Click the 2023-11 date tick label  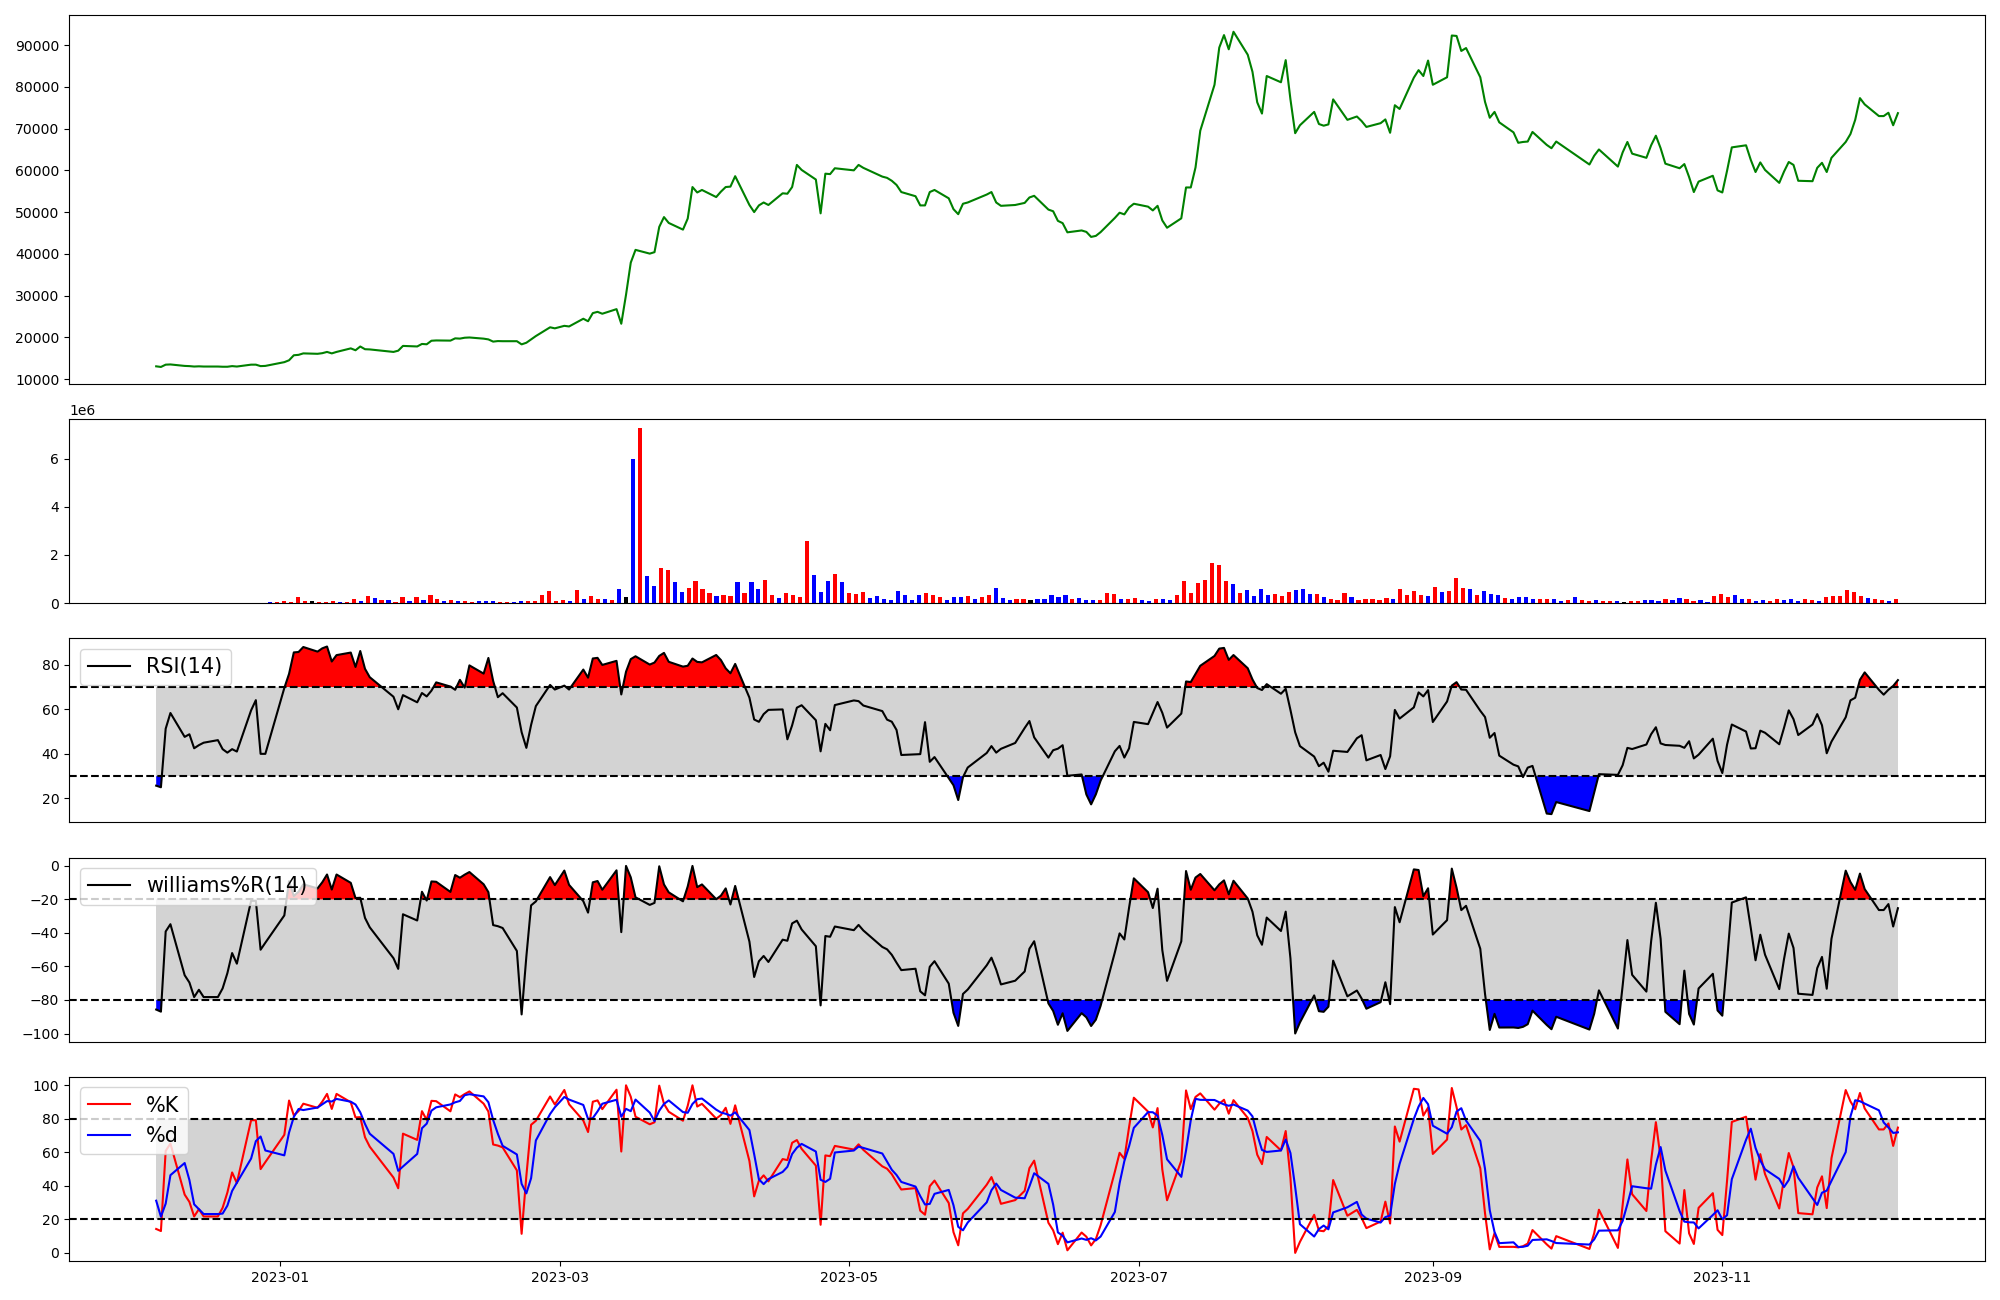pyautogui.click(x=1723, y=1277)
